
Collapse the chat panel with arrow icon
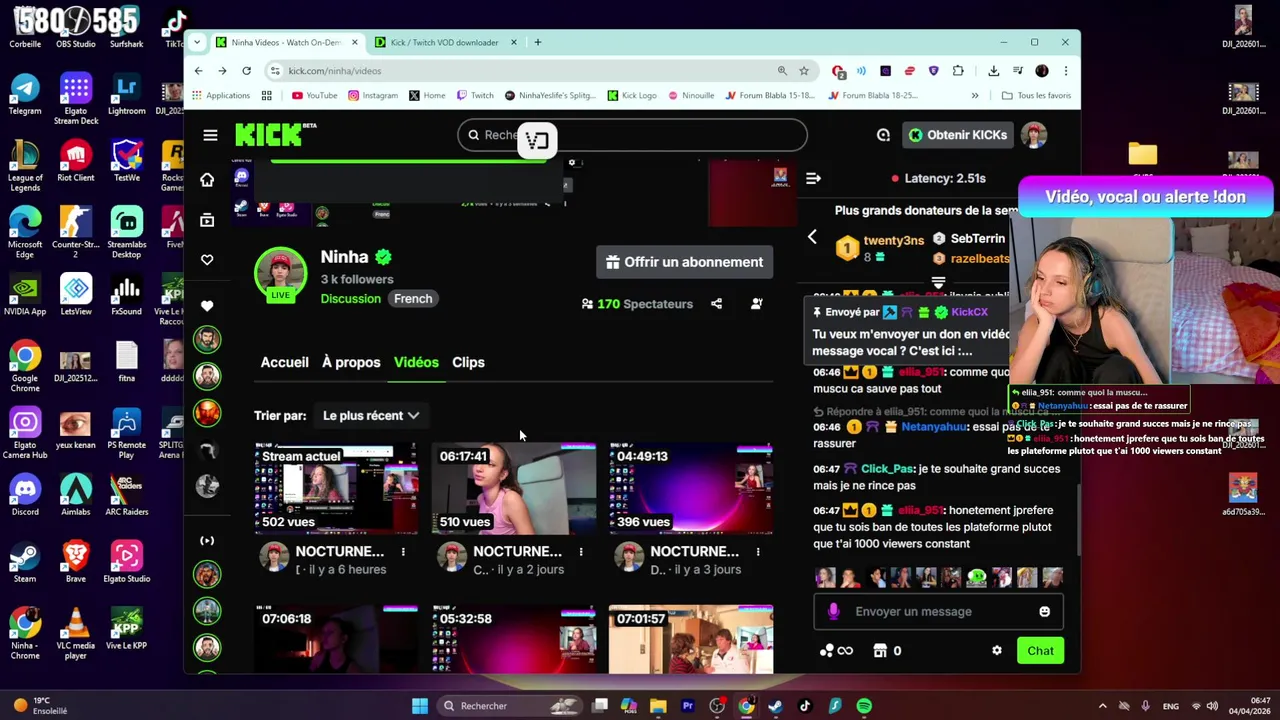(x=813, y=178)
